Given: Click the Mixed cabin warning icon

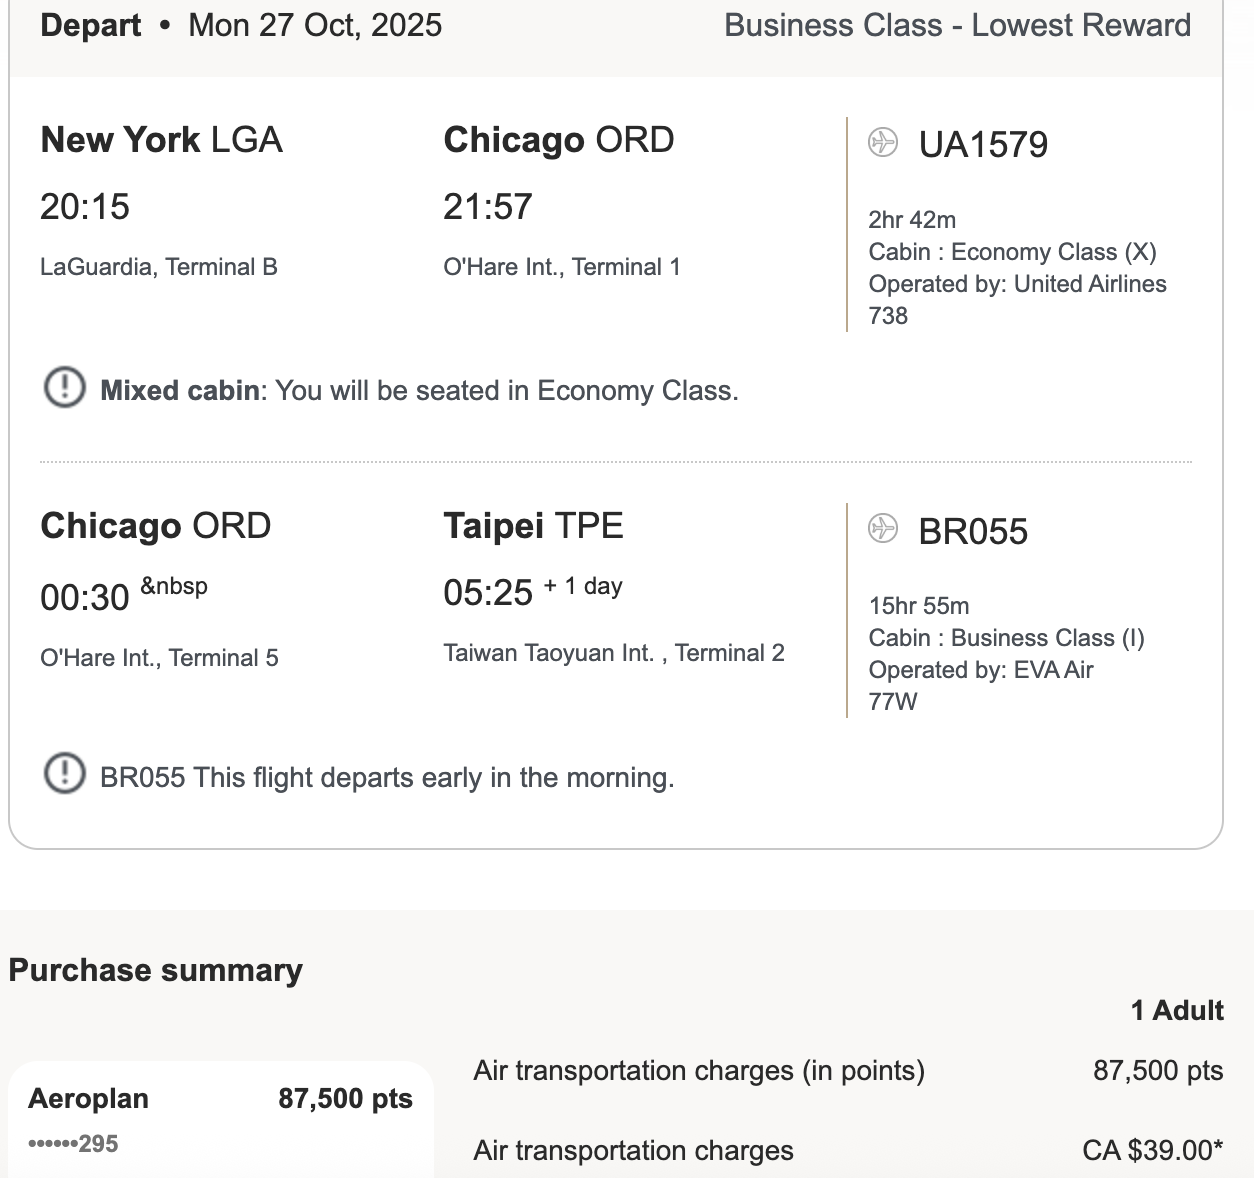Looking at the screenshot, I should pos(65,387).
